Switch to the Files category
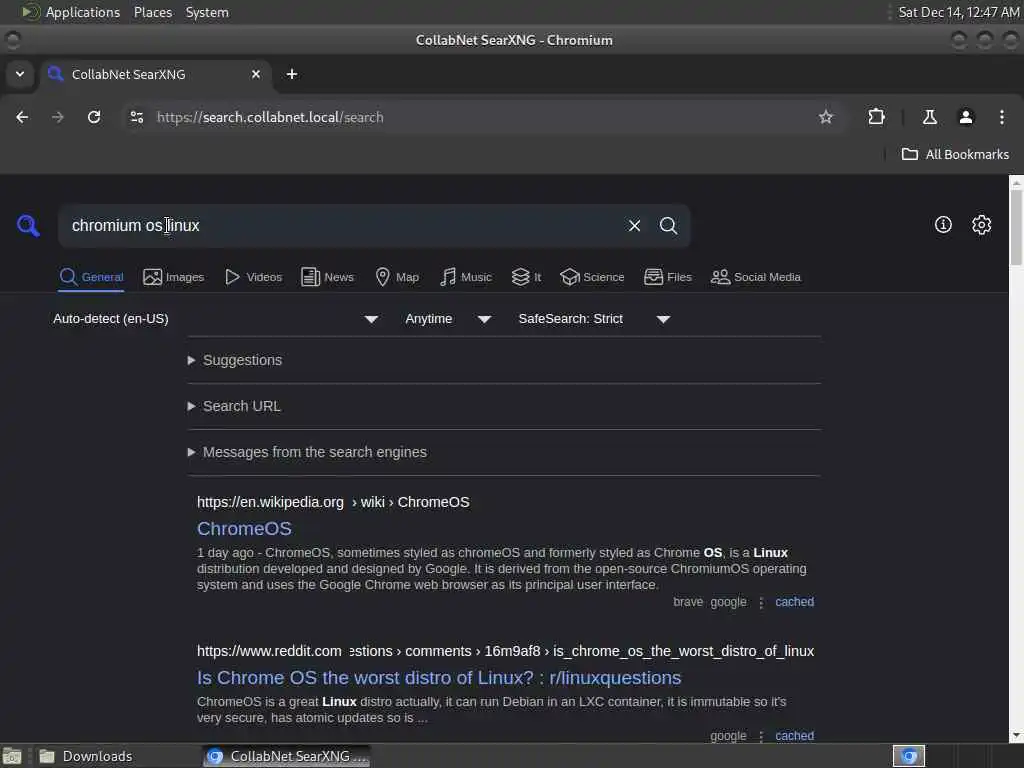 667,277
